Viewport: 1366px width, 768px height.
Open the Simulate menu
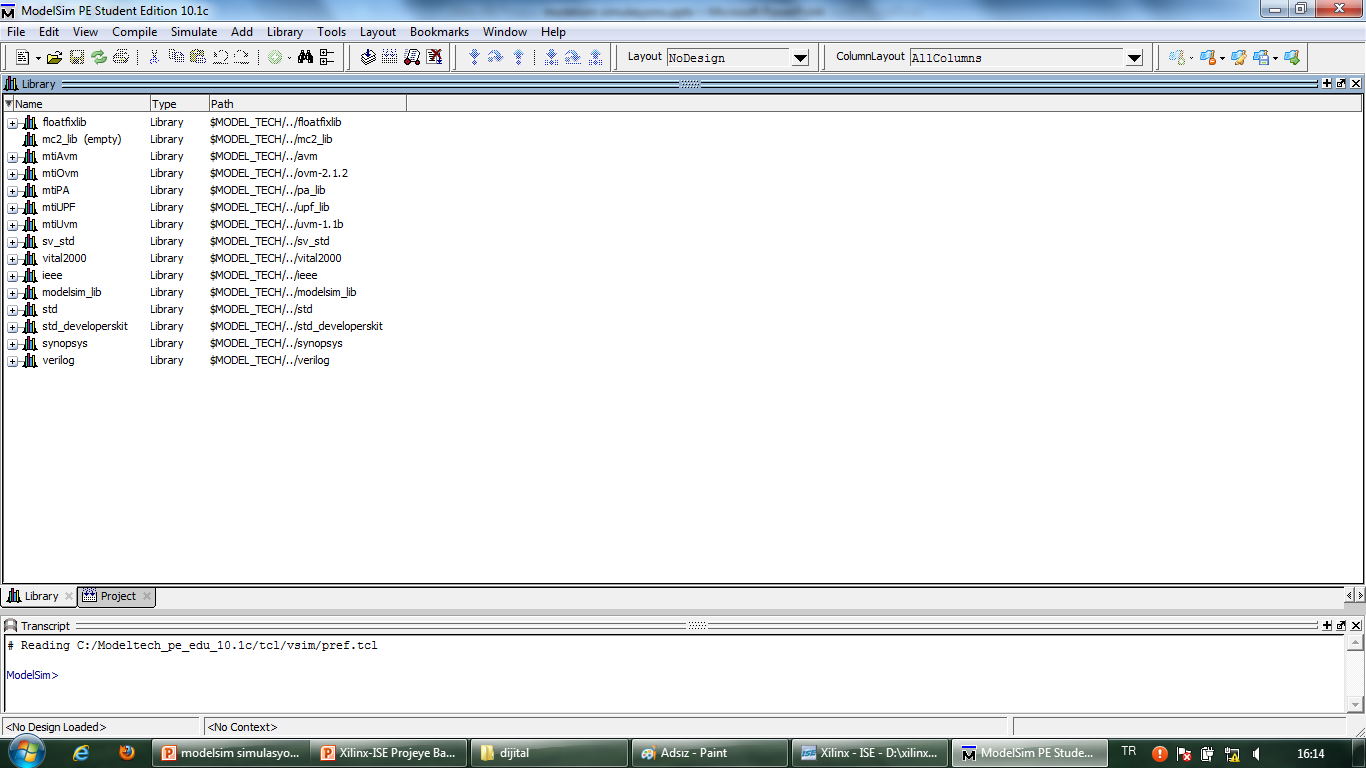click(x=193, y=32)
